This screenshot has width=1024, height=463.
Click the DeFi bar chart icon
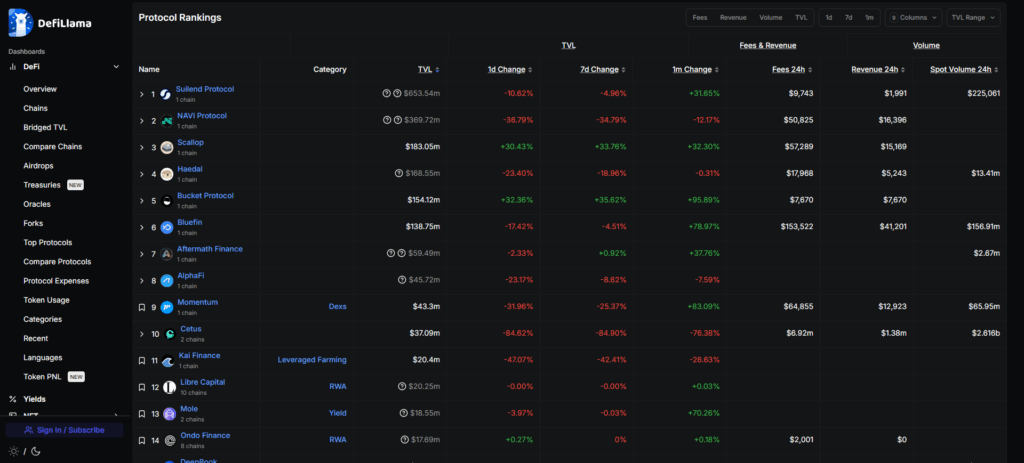(12, 67)
